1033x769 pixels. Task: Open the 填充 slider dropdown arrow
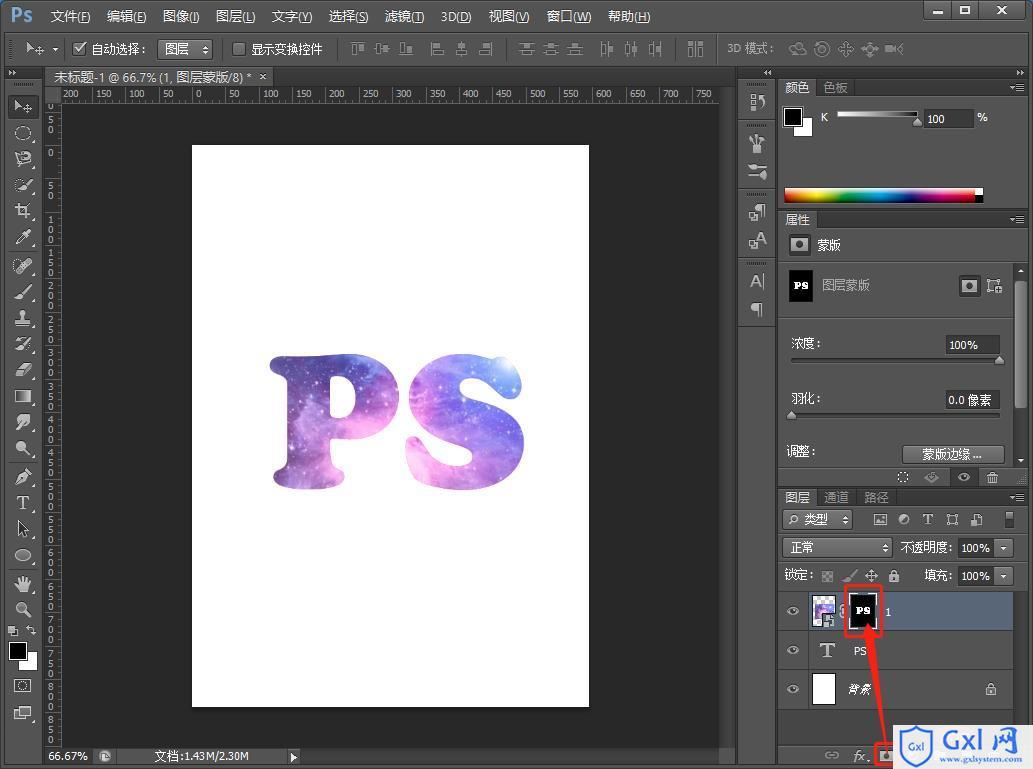(1003, 576)
